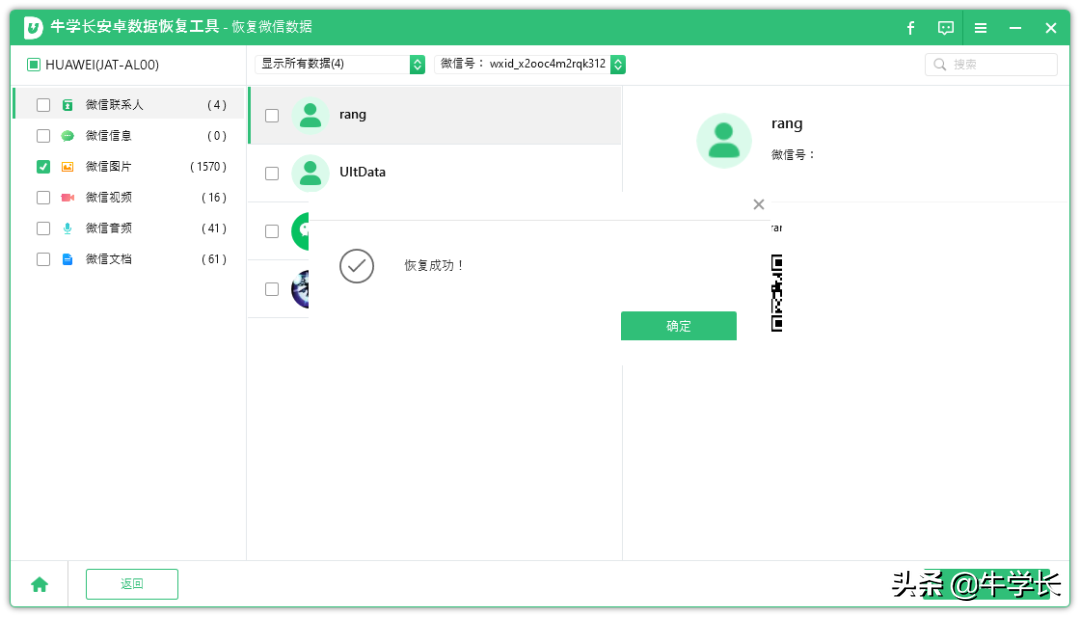Click the QR code image
Screen dimensions: 1080x617
click(x=777, y=293)
